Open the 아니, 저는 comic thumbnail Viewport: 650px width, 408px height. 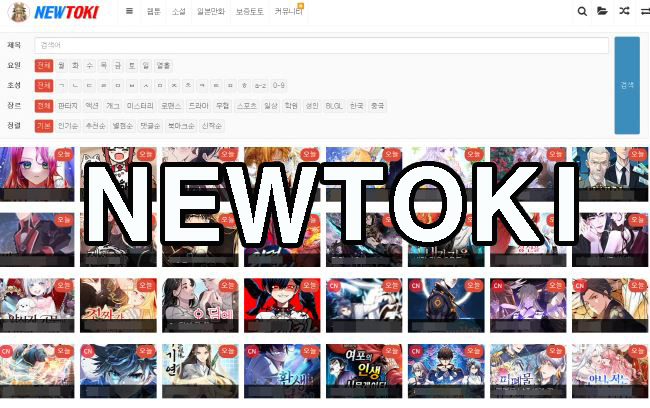610,371
